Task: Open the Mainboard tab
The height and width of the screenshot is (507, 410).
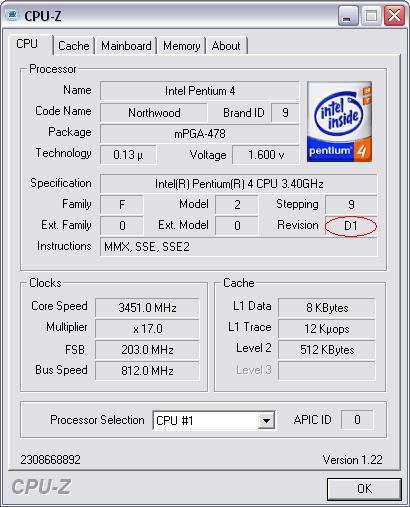Action: click(126, 46)
